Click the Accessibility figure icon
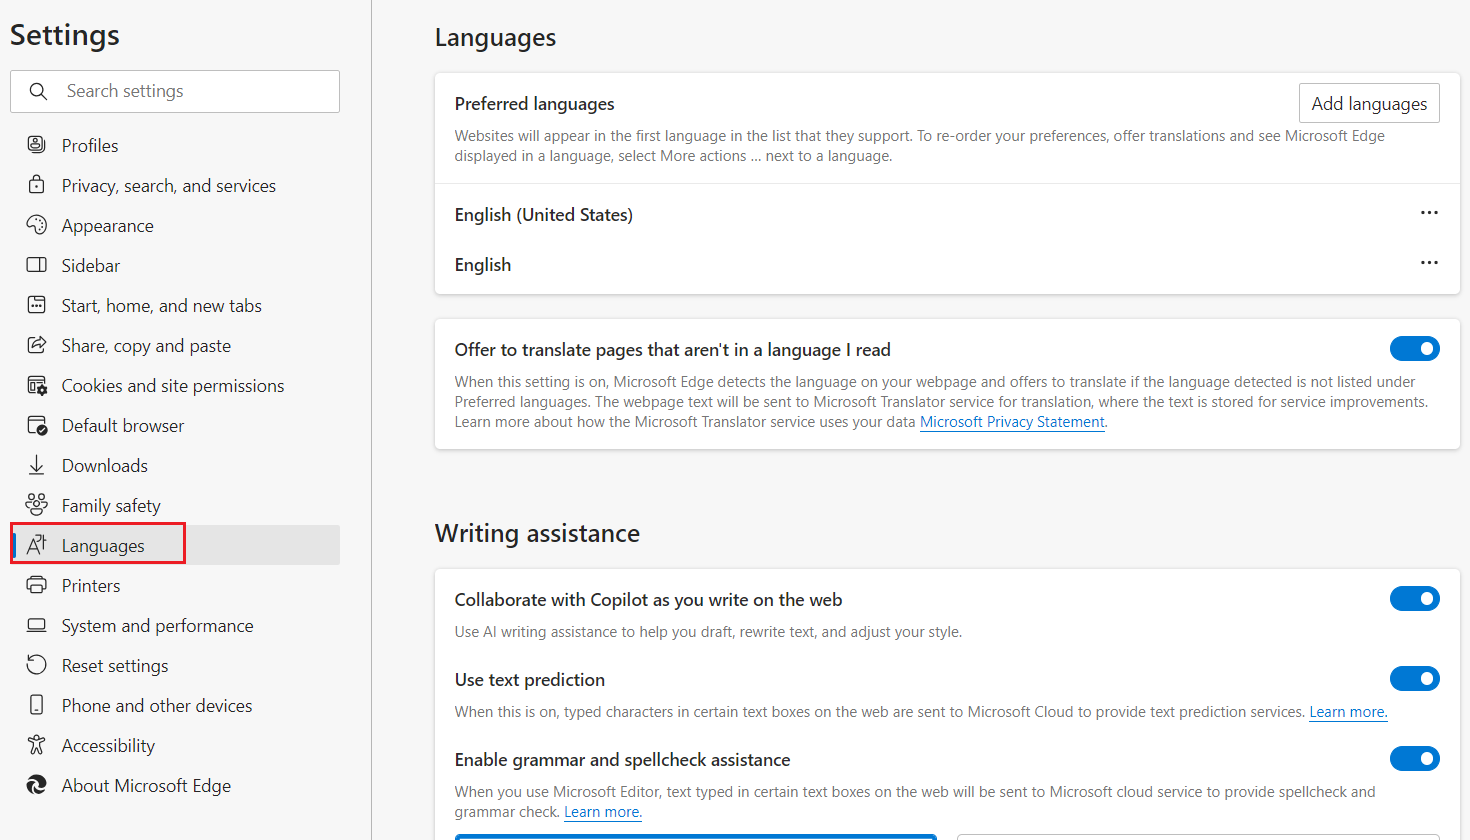 (37, 745)
